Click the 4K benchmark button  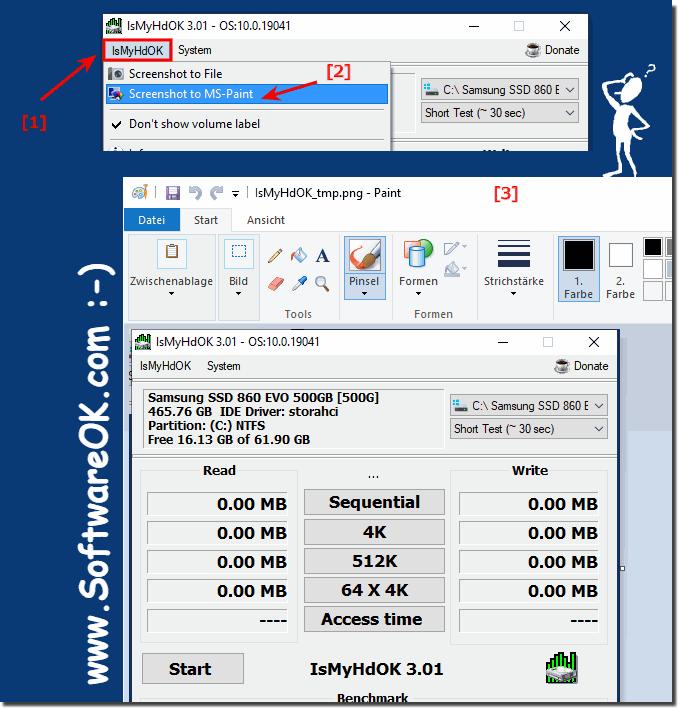[374, 532]
